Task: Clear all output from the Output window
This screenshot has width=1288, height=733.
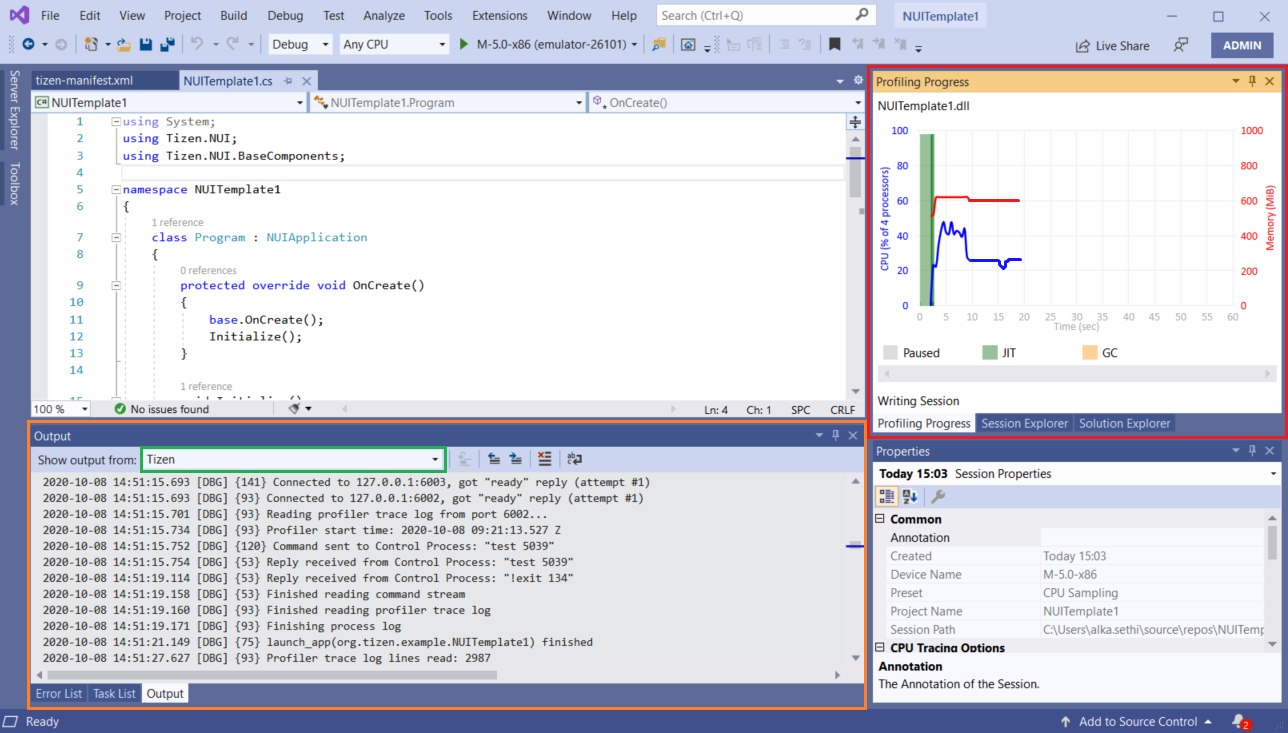Action: tap(544, 458)
